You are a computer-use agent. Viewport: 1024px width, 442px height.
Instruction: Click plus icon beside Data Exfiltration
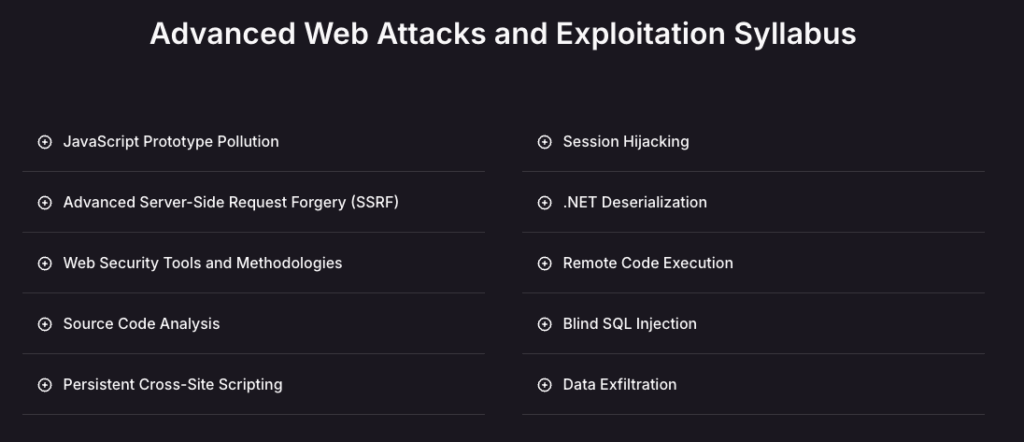coord(545,385)
